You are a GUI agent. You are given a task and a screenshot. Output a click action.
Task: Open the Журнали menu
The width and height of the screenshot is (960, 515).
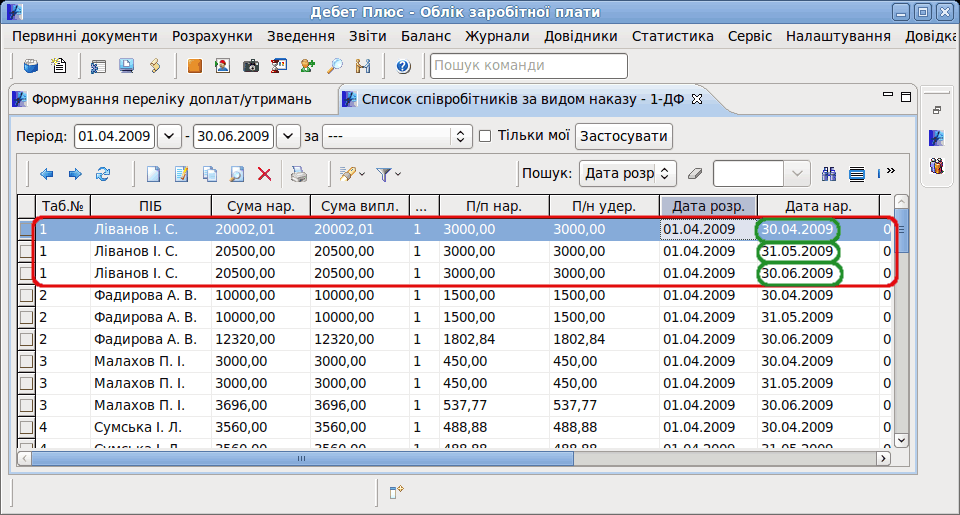pos(497,37)
